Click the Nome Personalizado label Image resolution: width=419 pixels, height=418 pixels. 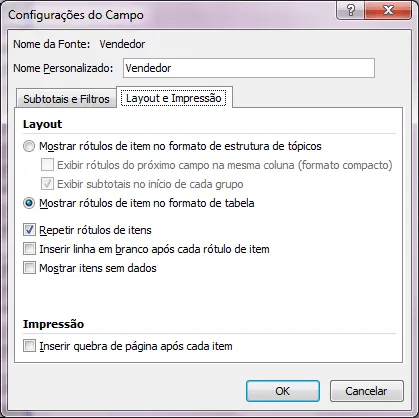(63, 68)
